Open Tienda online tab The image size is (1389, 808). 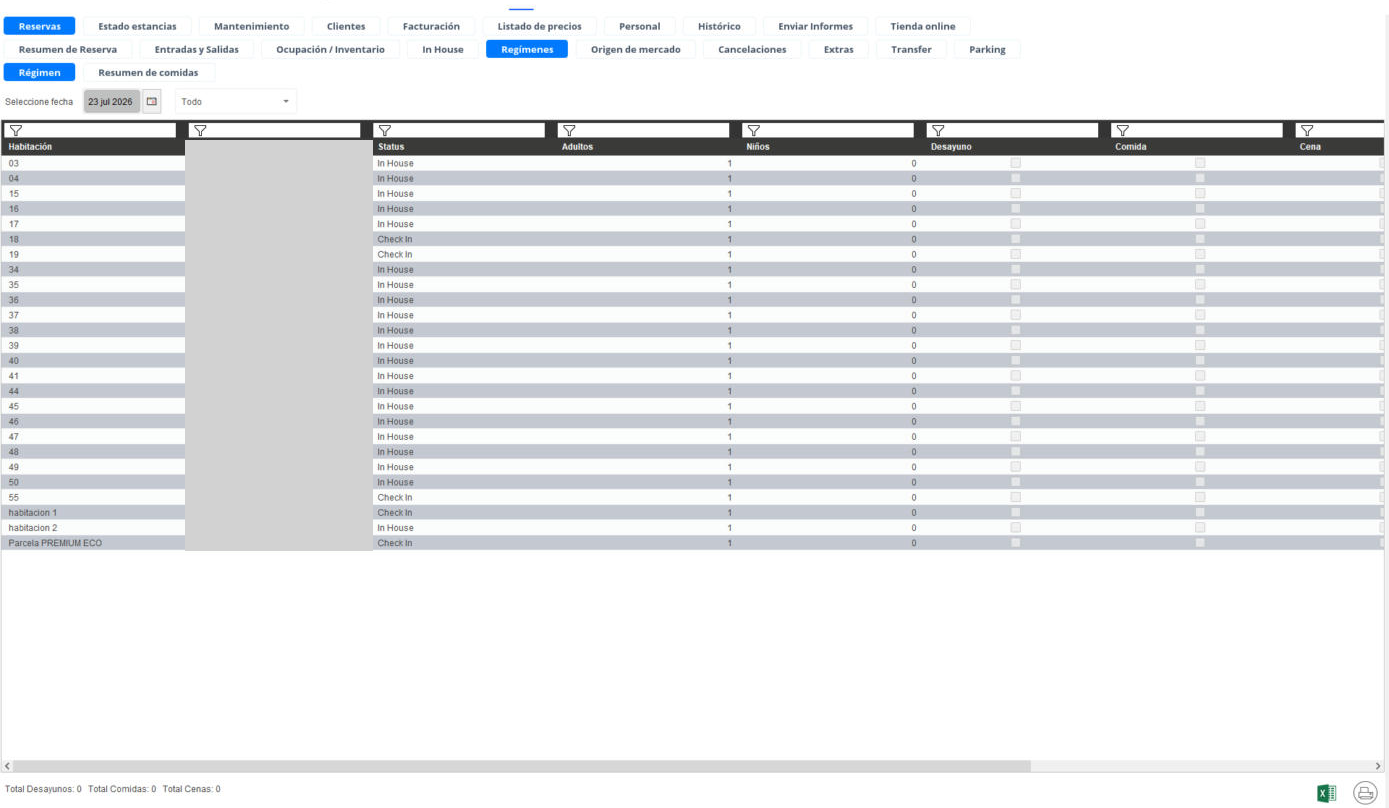pos(923,26)
